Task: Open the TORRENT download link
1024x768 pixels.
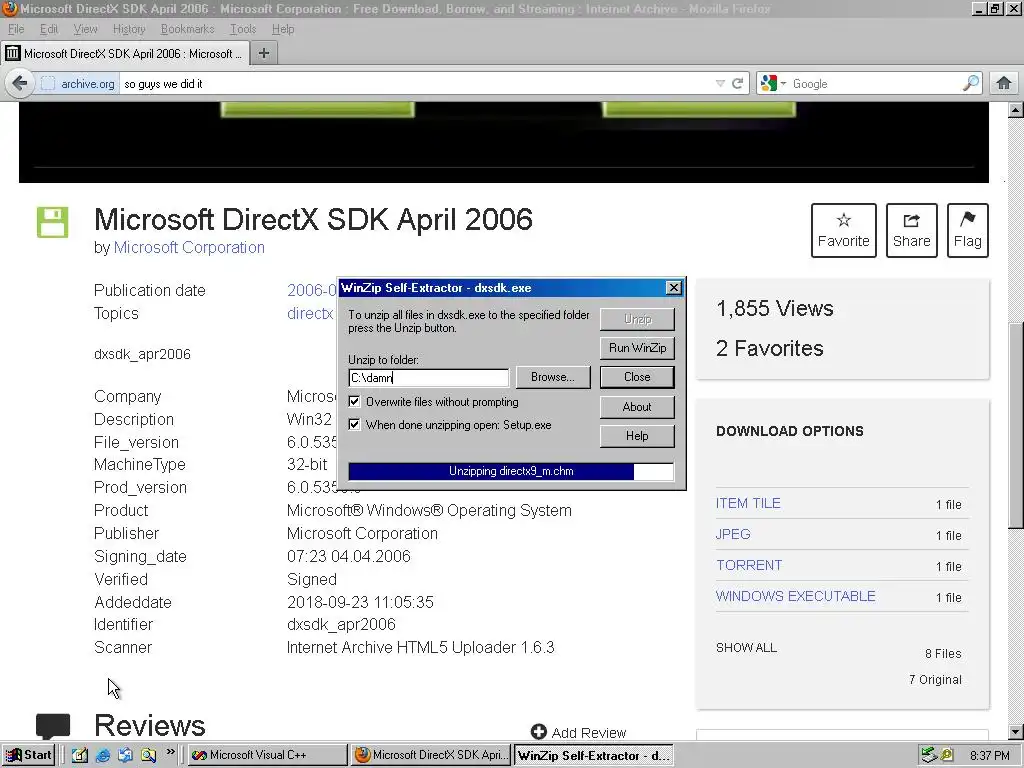Action: click(748, 565)
